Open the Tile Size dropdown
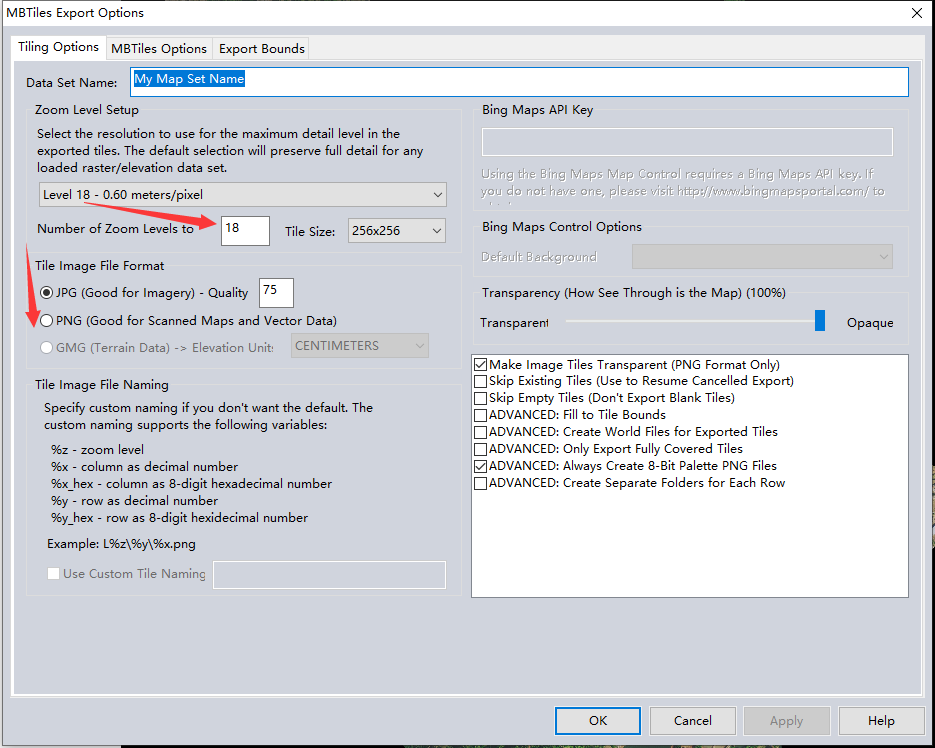935x748 pixels. 397,231
